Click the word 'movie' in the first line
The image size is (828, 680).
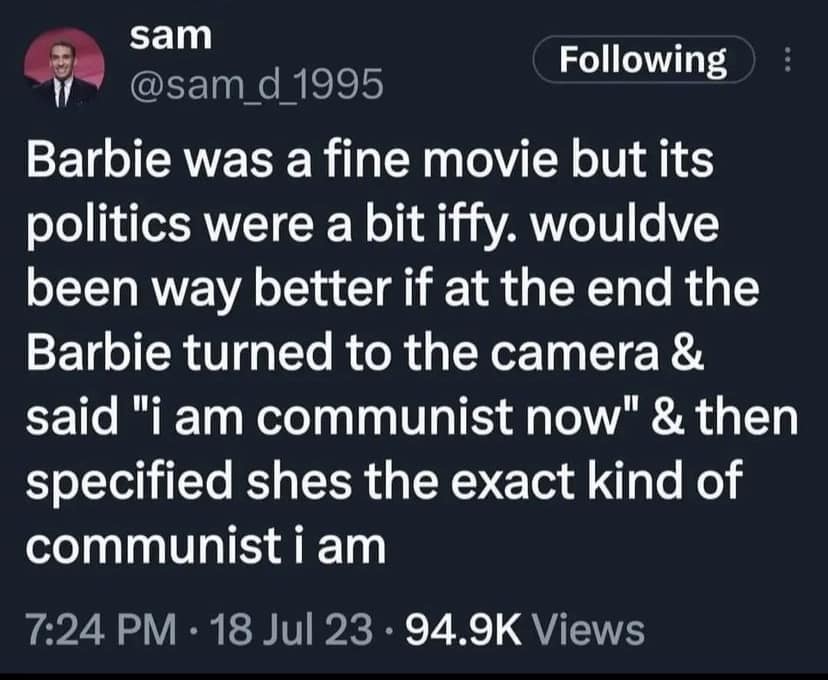[489, 161]
